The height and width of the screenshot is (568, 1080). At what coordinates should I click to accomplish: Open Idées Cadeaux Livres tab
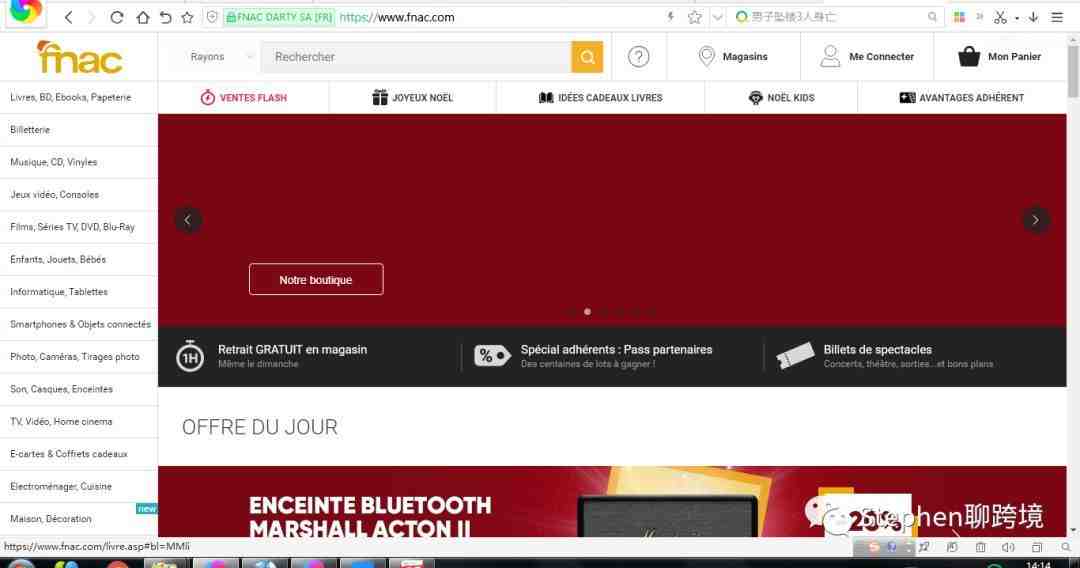pyautogui.click(x=600, y=98)
